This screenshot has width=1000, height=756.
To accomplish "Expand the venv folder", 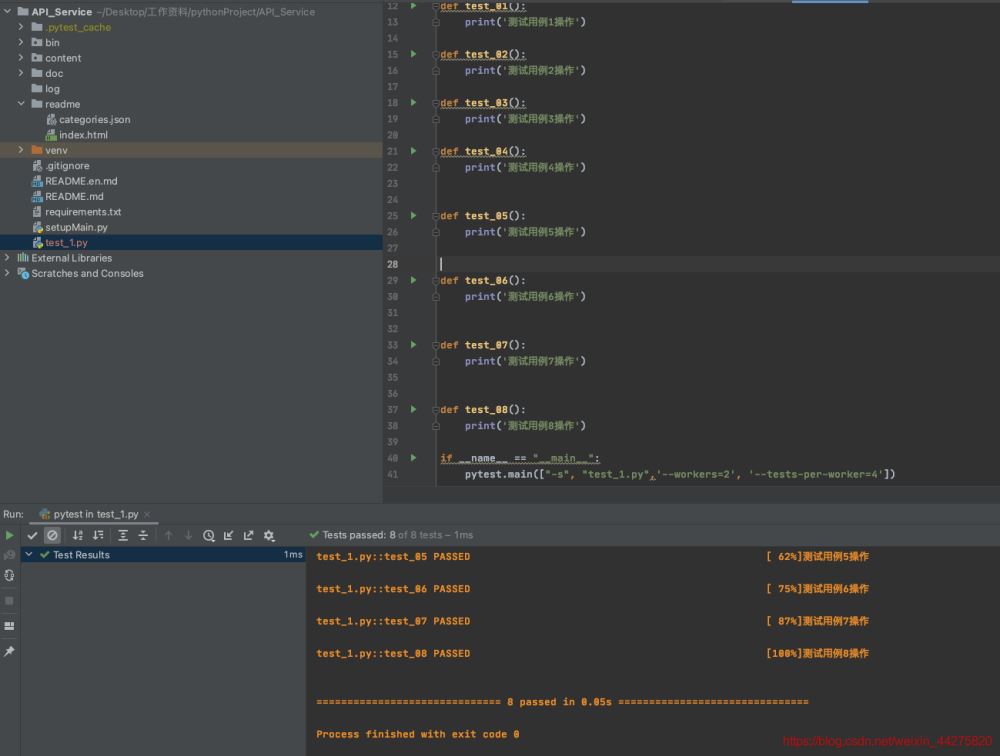I will coord(21,150).
